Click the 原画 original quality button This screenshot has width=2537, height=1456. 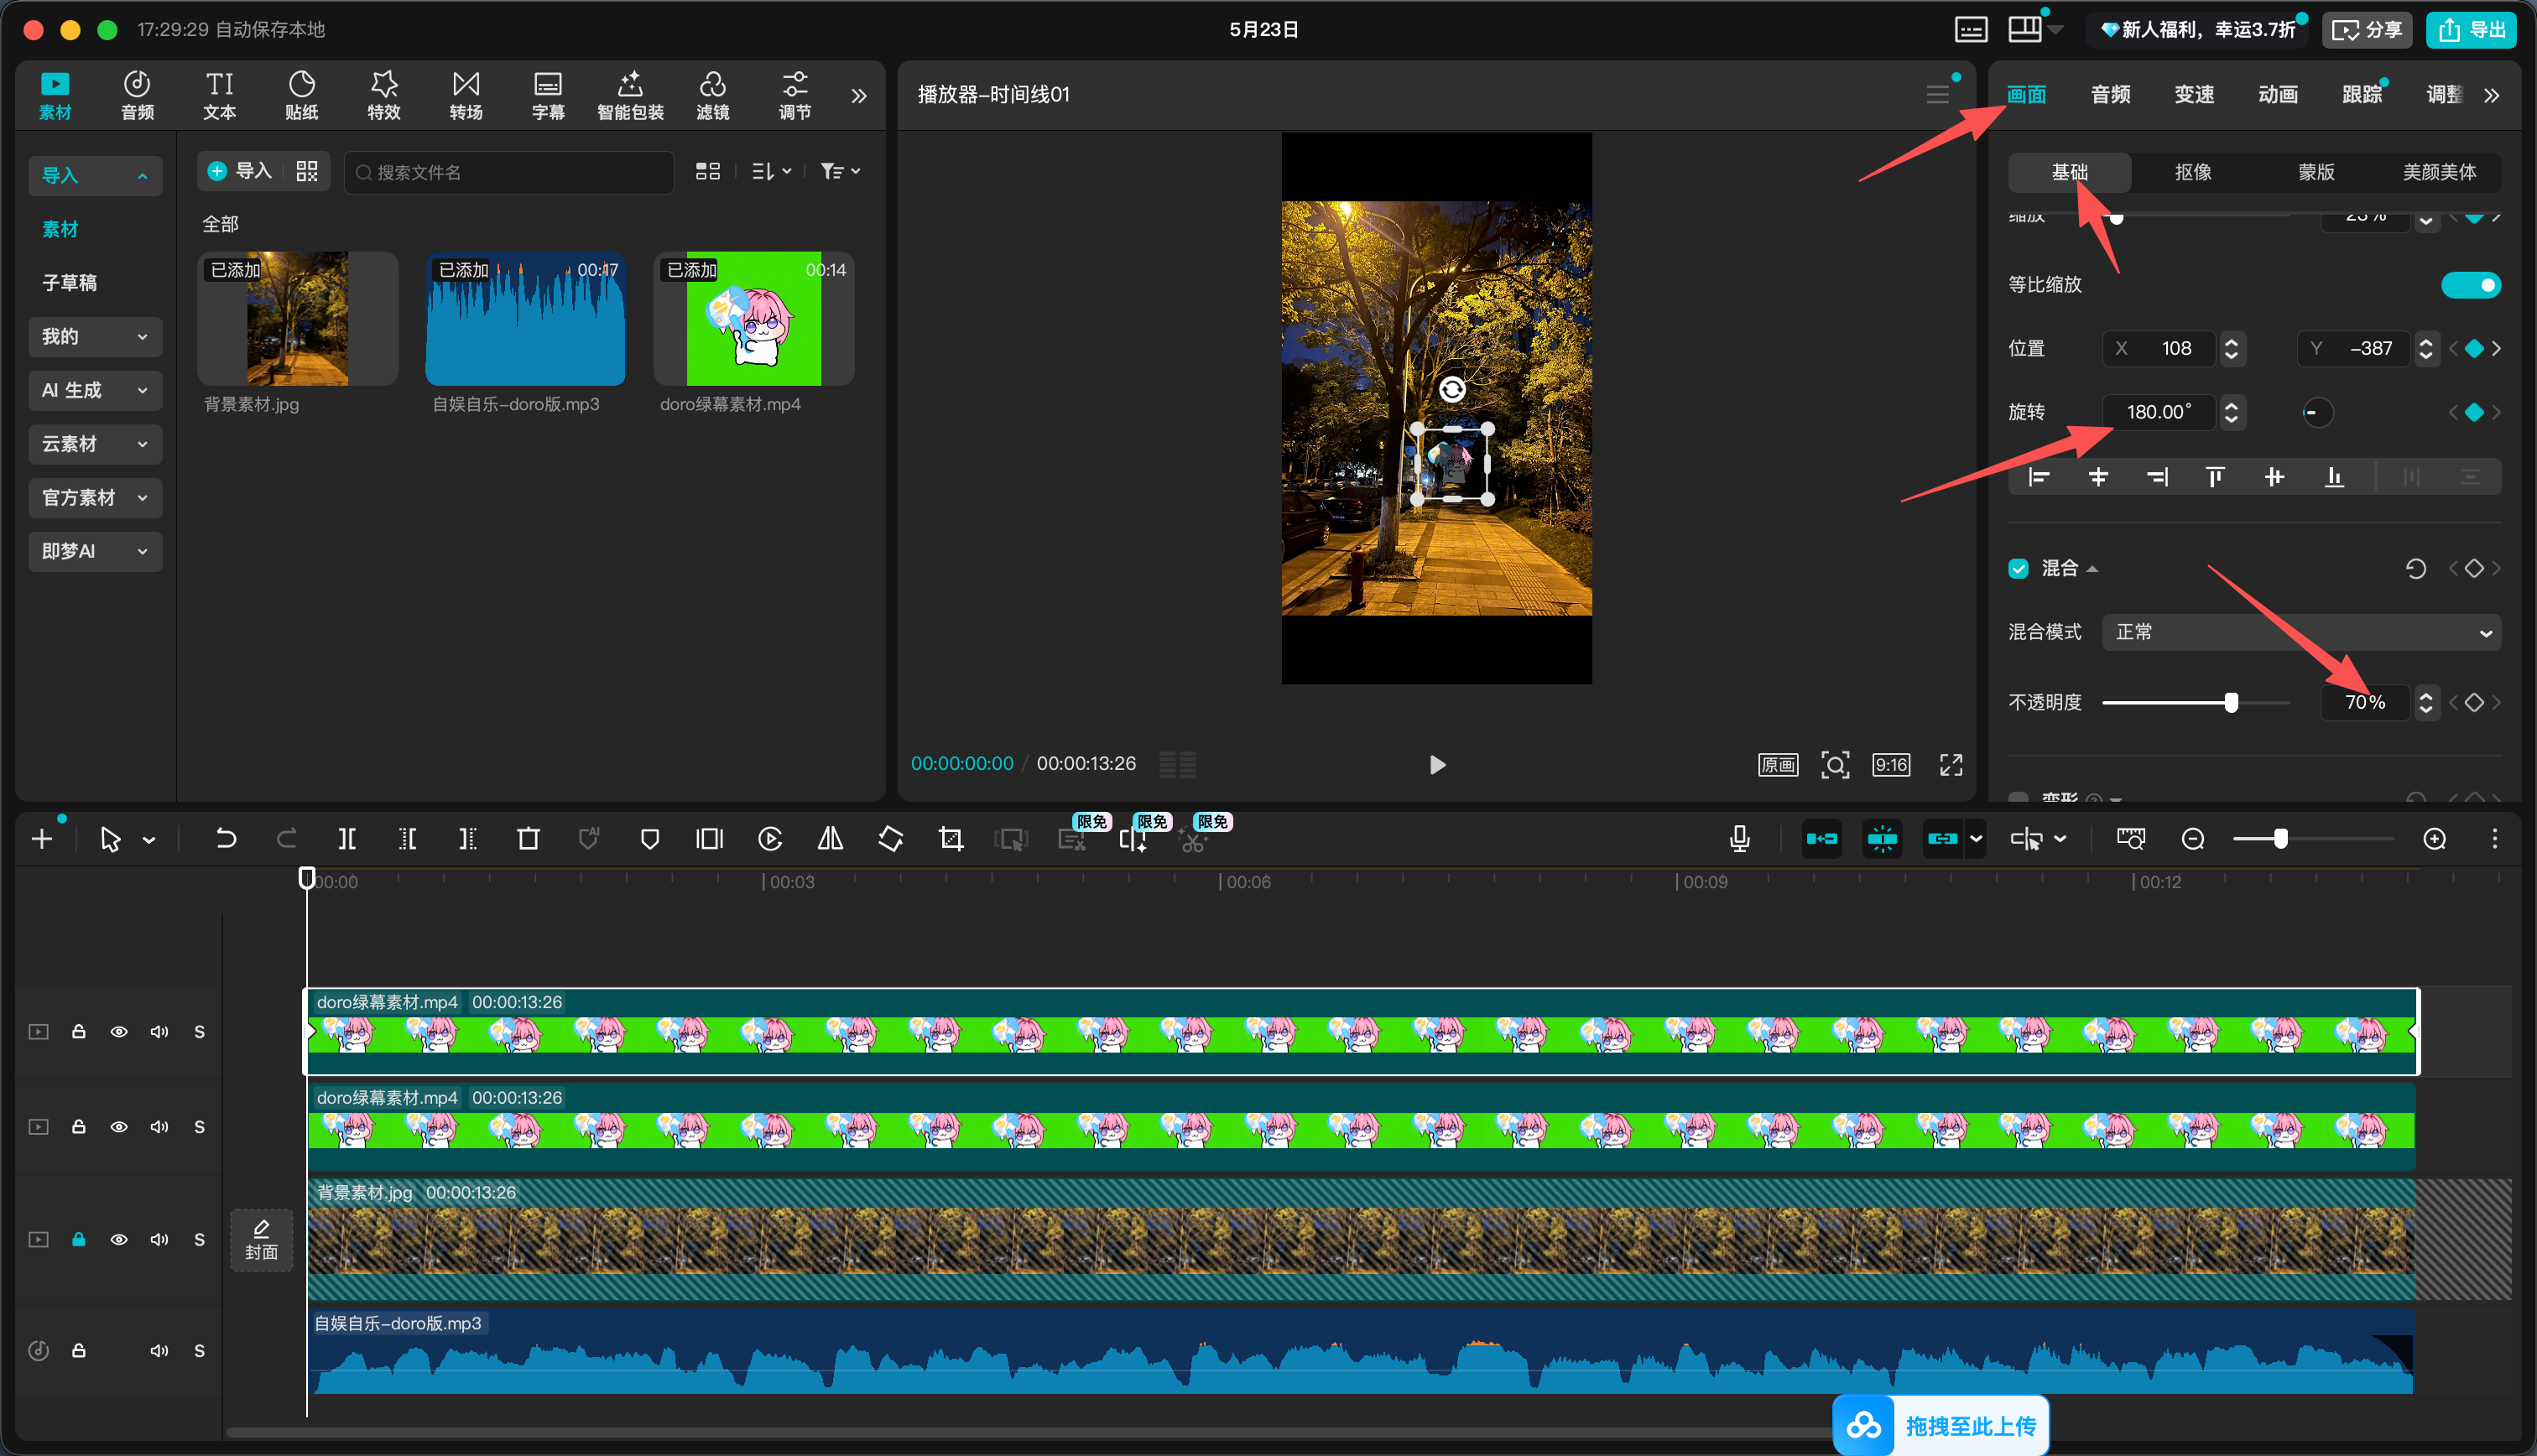(1778, 765)
